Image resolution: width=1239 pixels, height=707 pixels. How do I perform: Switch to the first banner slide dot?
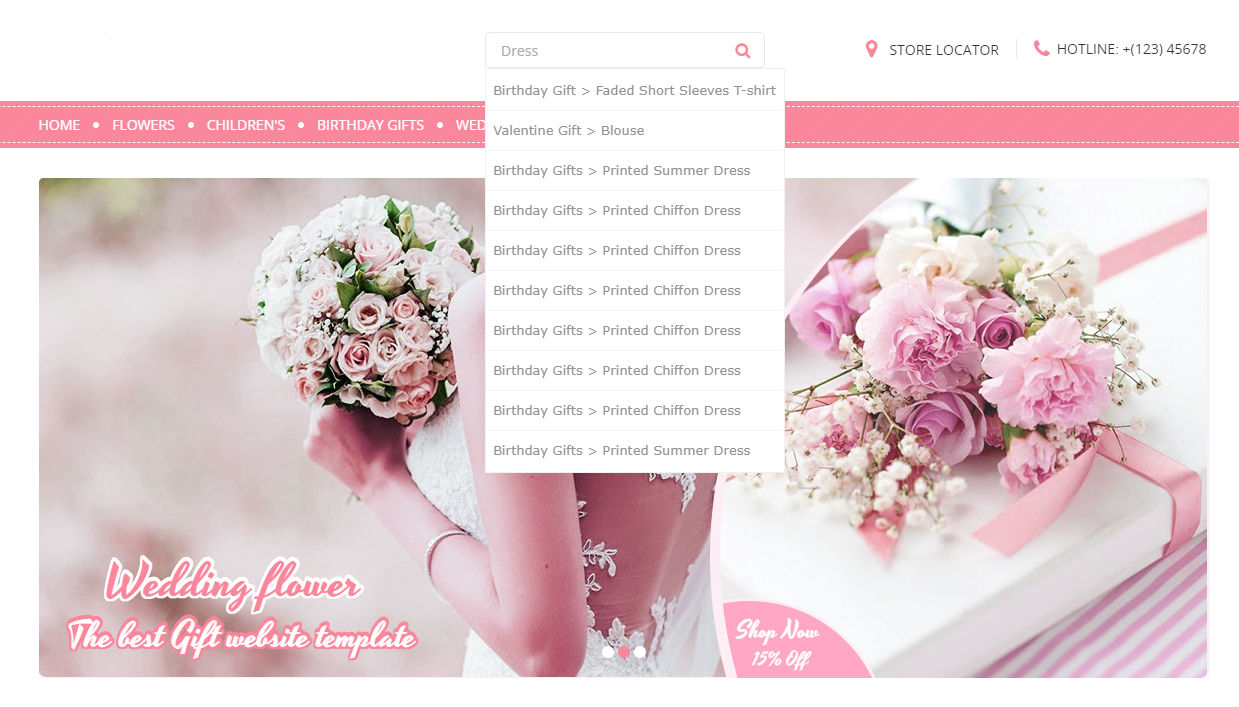[608, 652]
